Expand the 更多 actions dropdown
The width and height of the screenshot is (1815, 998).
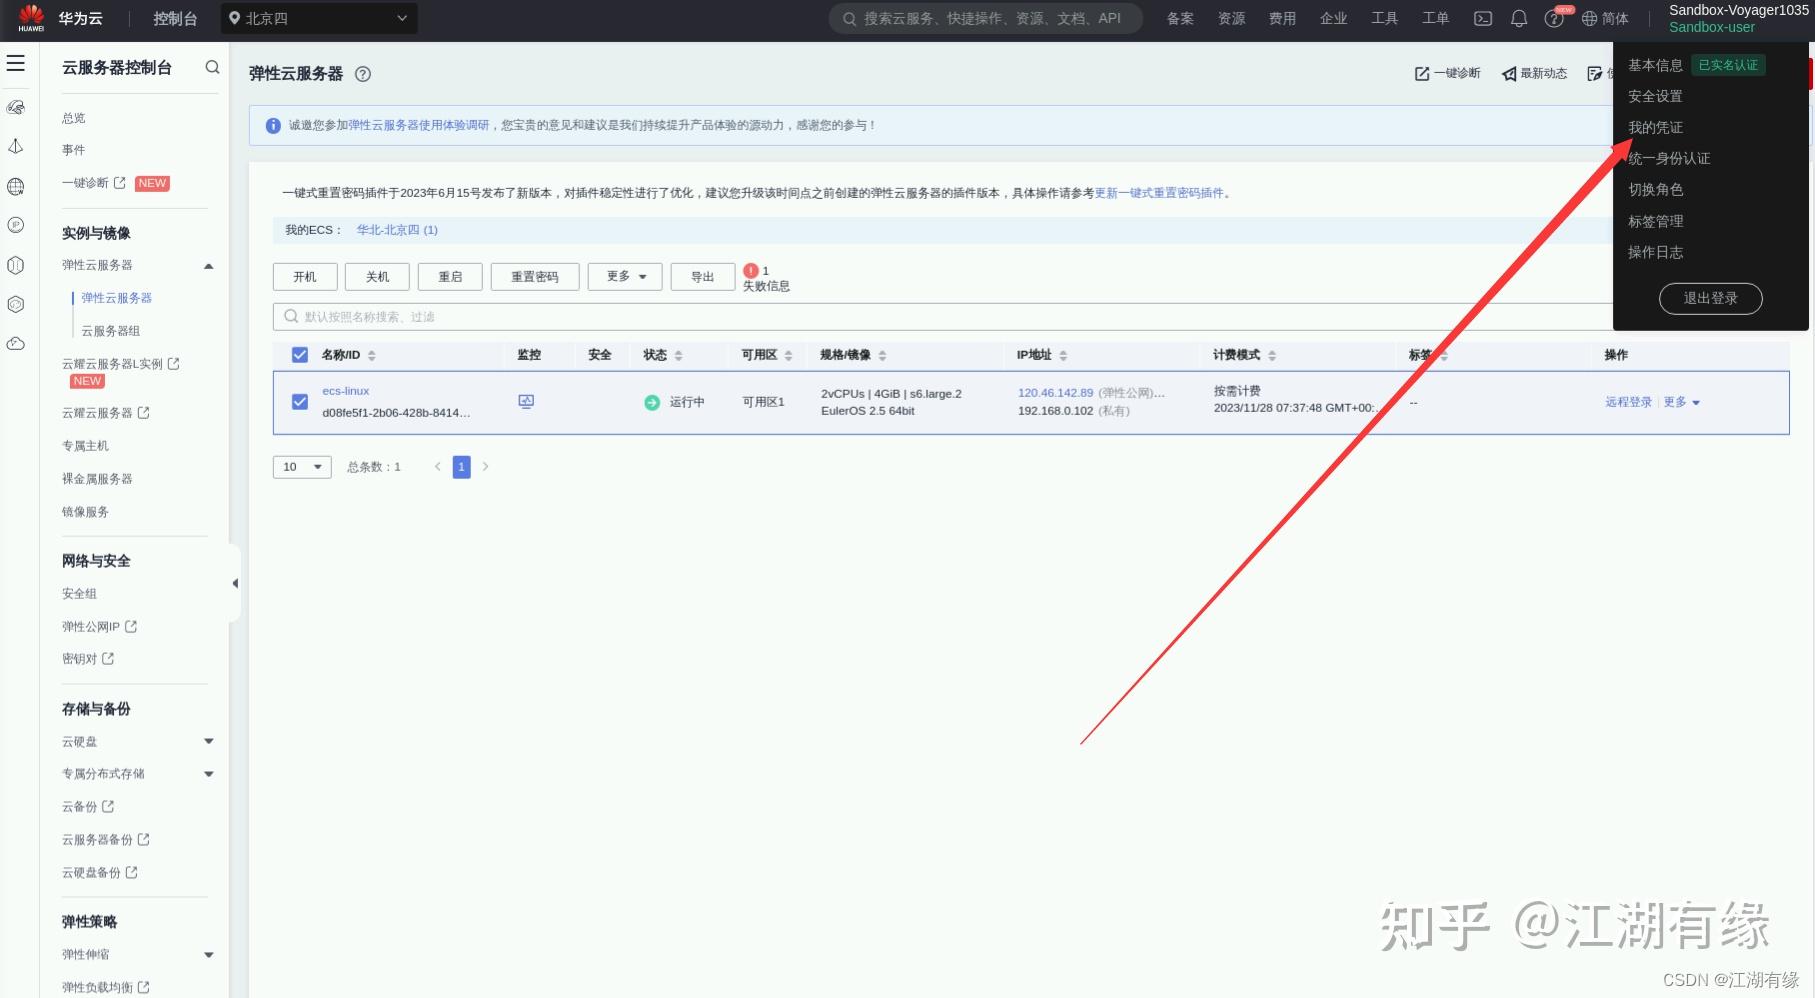pos(624,276)
